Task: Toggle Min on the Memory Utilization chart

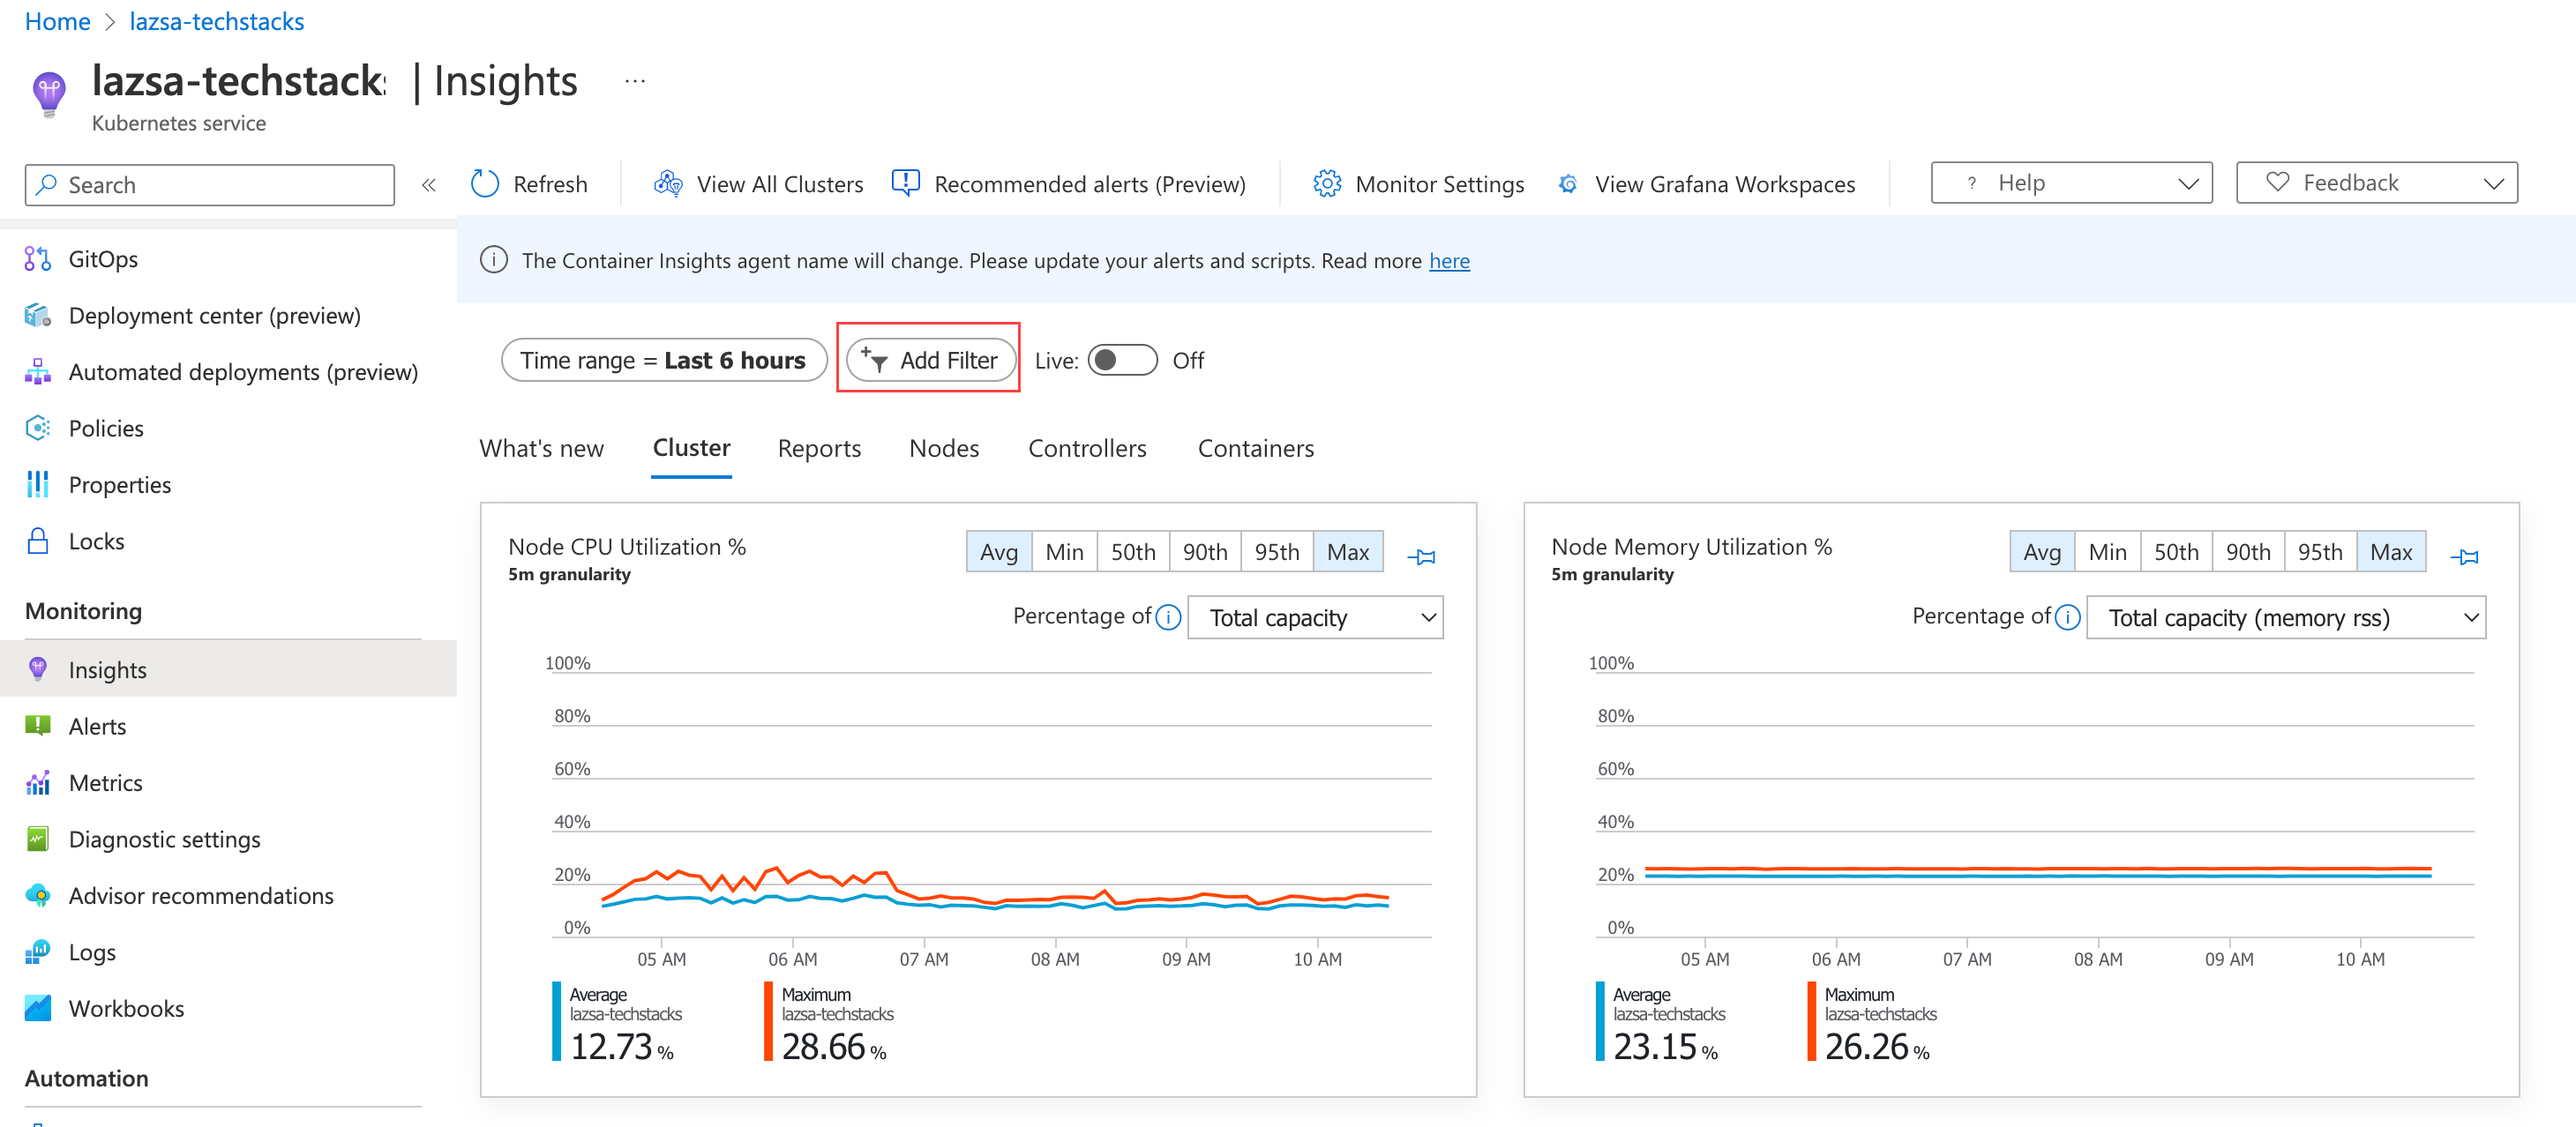Action: [x=2107, y=552]
